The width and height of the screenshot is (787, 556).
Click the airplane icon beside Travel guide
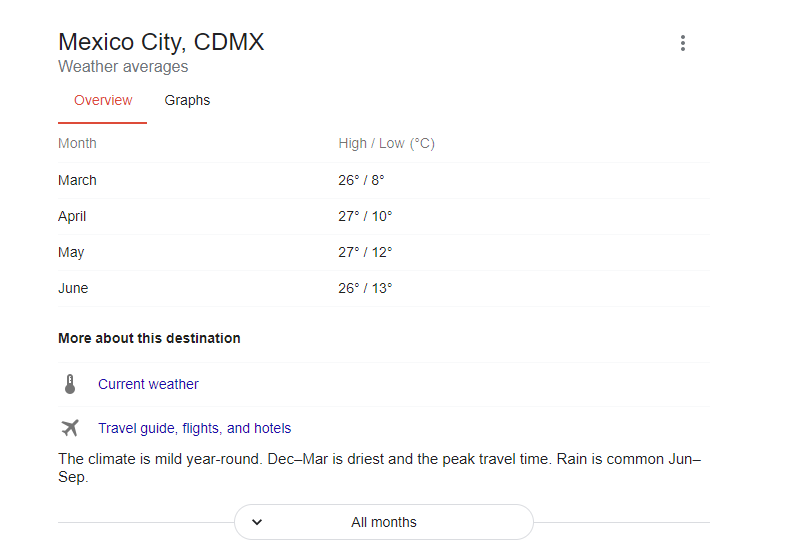tap(70, 428)
